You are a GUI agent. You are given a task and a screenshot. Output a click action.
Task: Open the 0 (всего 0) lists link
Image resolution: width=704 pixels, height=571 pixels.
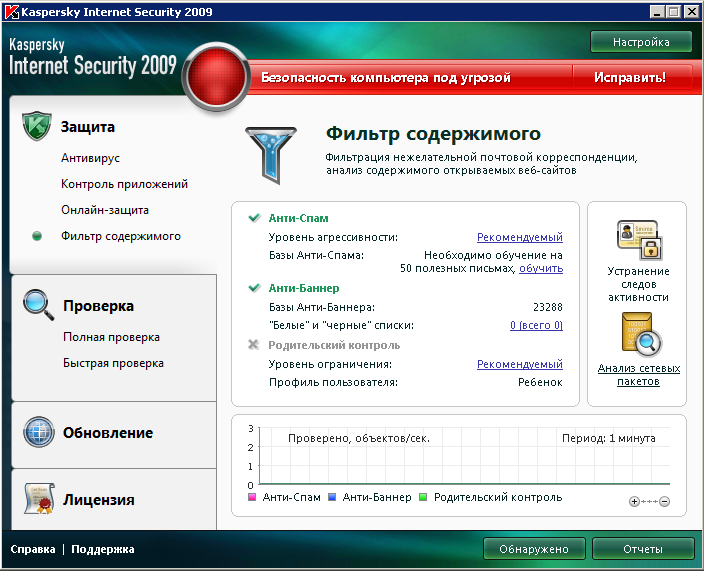pyautogui.click(x=536, y=325)
